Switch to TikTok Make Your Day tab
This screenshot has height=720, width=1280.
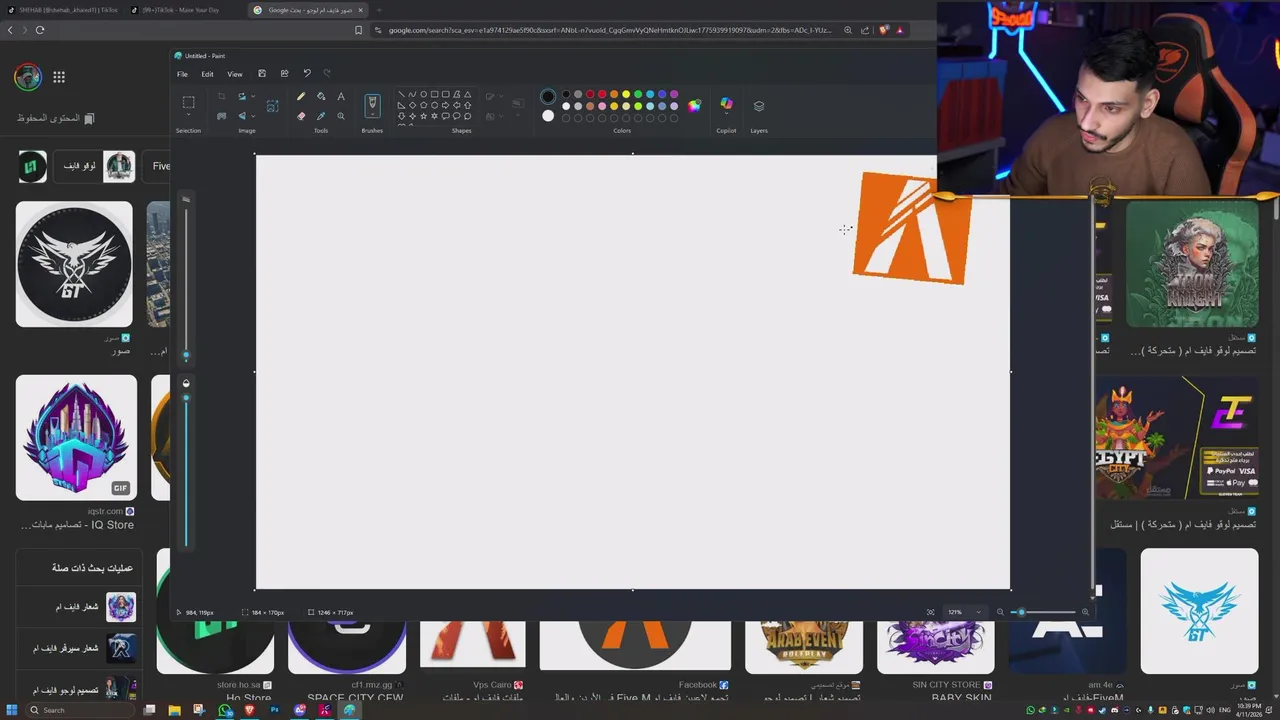[185, 10]
